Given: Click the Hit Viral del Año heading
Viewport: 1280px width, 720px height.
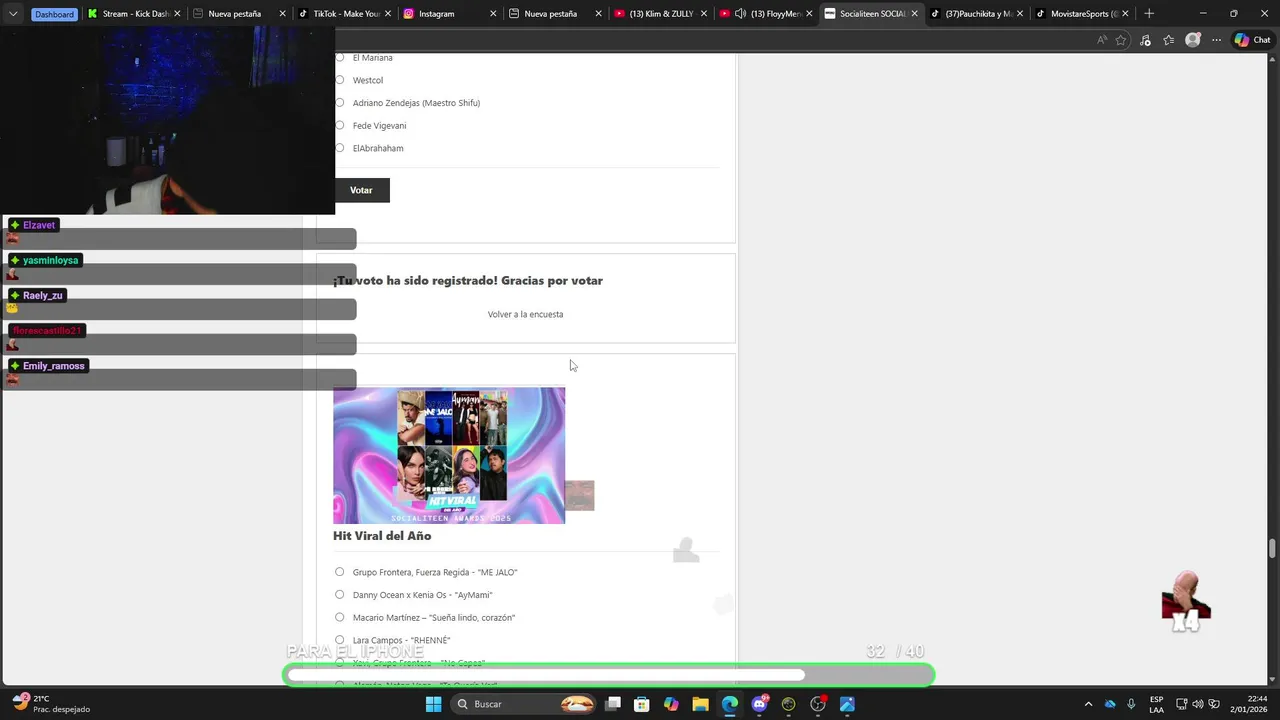Looking at the screenshot, I should pos(382,536).
